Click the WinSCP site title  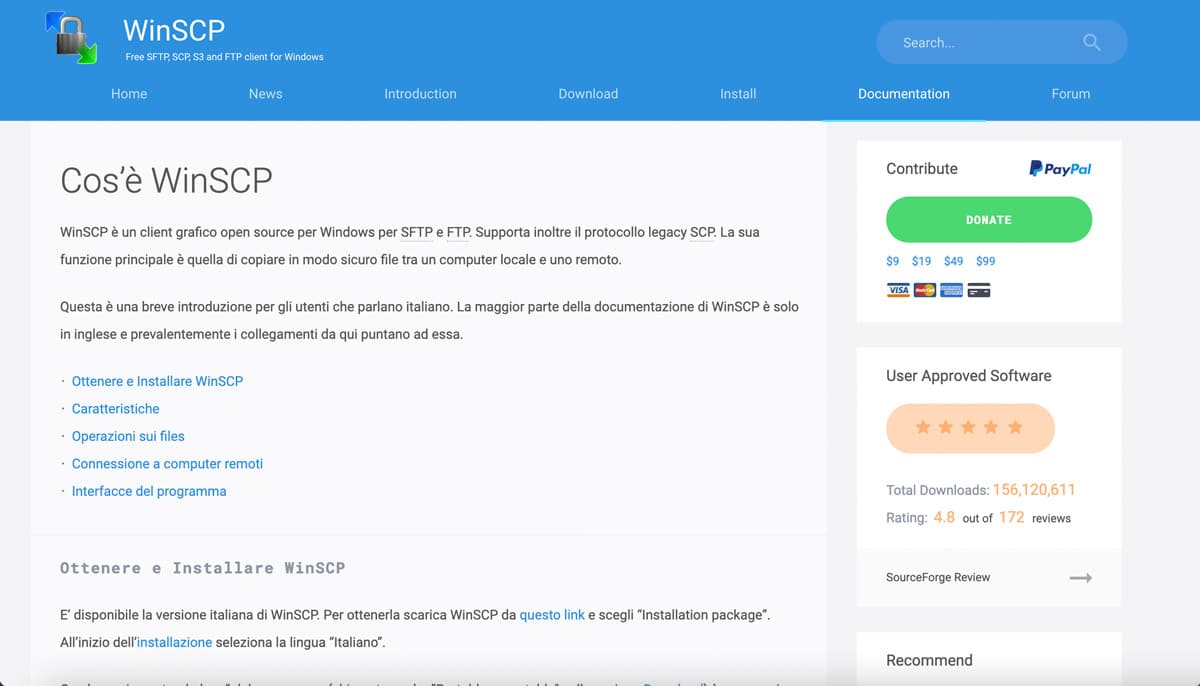174,29
